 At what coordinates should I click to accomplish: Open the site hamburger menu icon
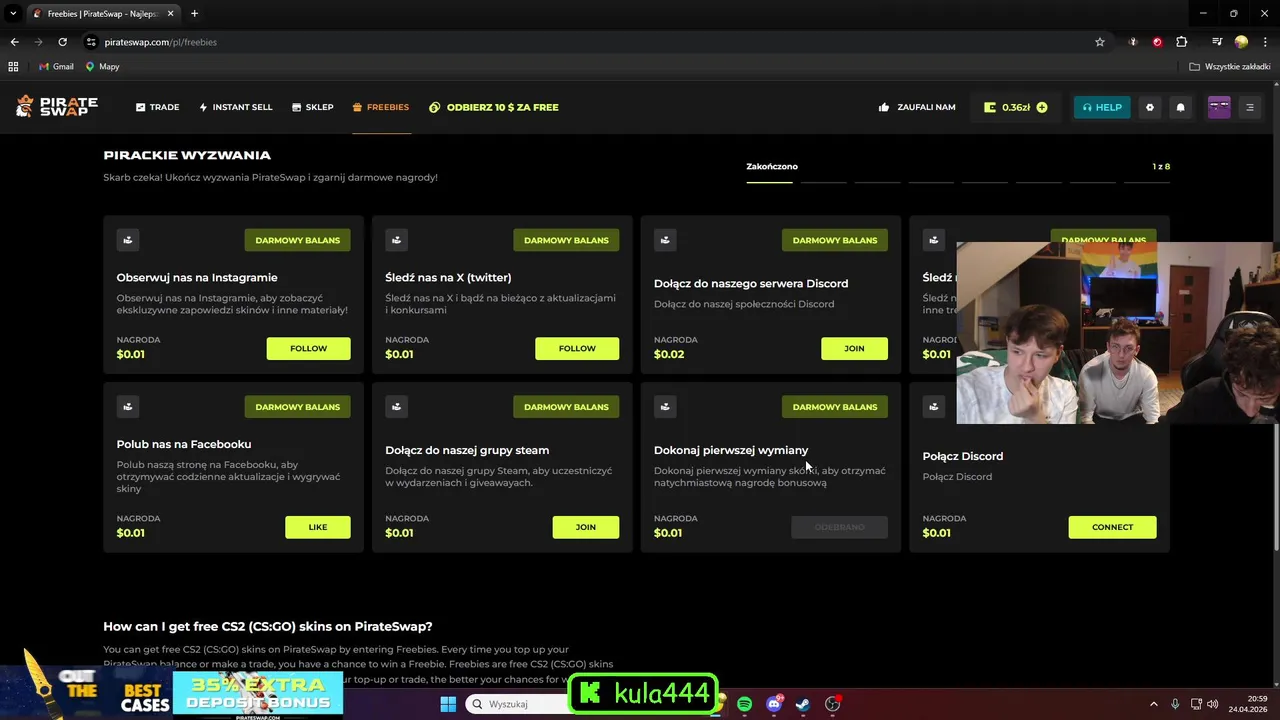pos(1250,107)
